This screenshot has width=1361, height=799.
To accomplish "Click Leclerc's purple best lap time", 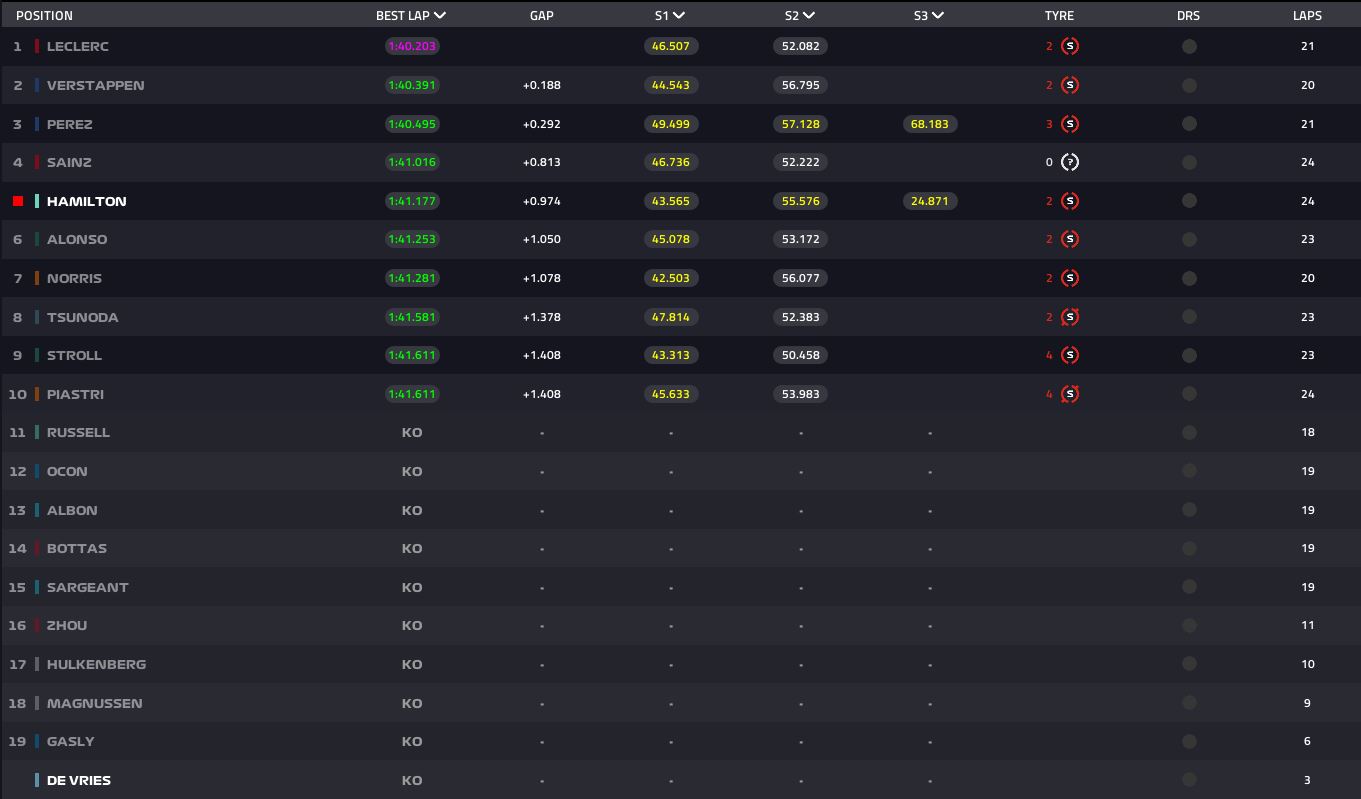I will coord(412,46).
